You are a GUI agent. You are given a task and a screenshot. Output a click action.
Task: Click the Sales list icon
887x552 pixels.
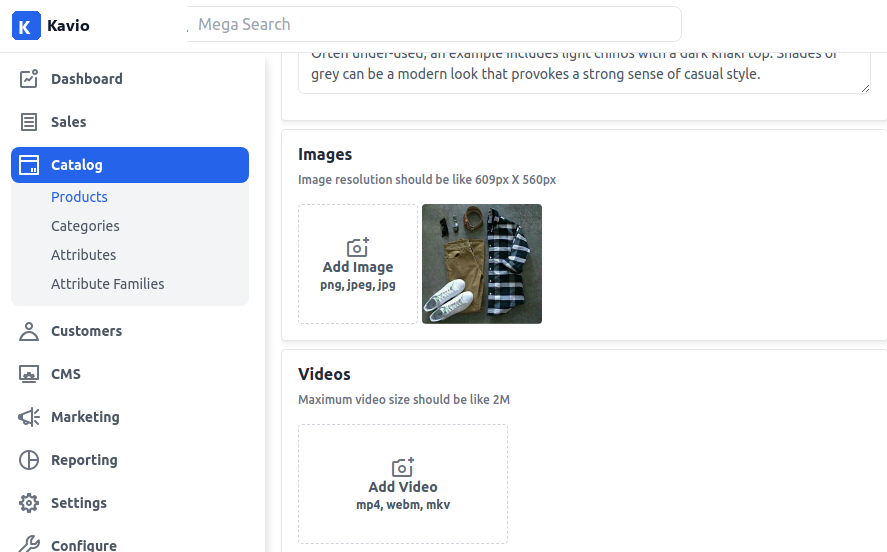pos(29,122)
